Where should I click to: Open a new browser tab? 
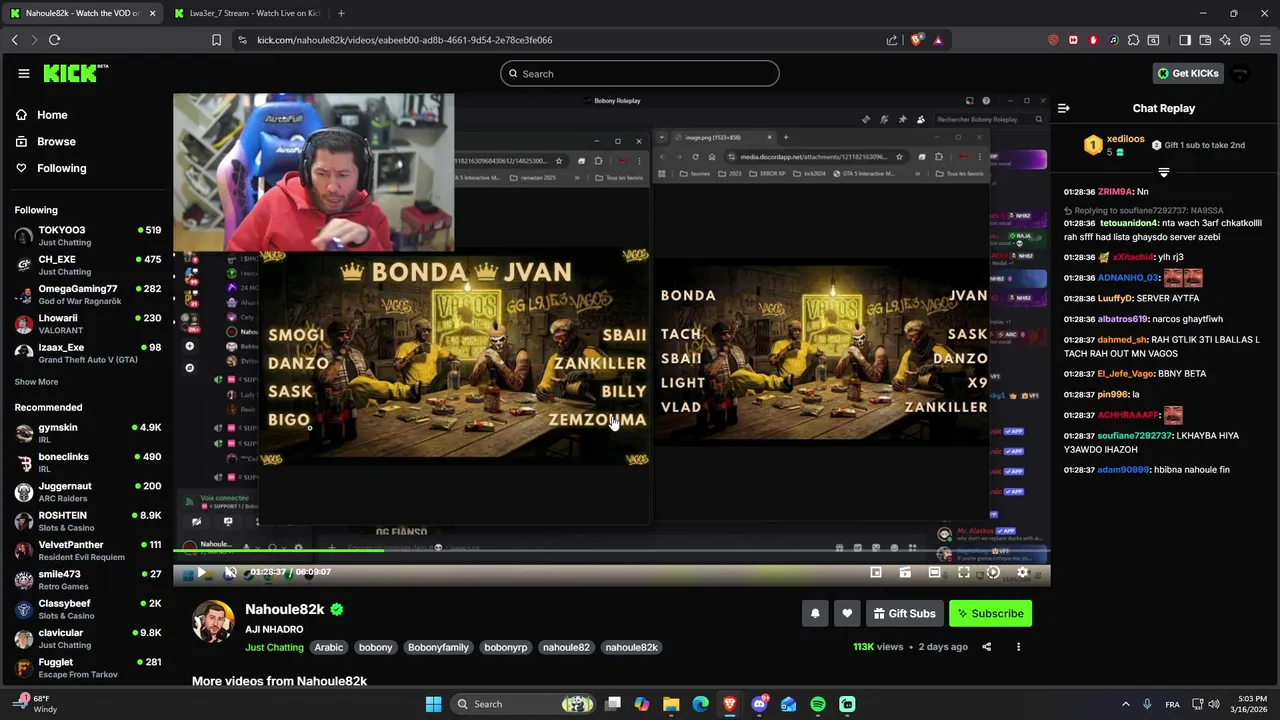[x=341, y=13]
